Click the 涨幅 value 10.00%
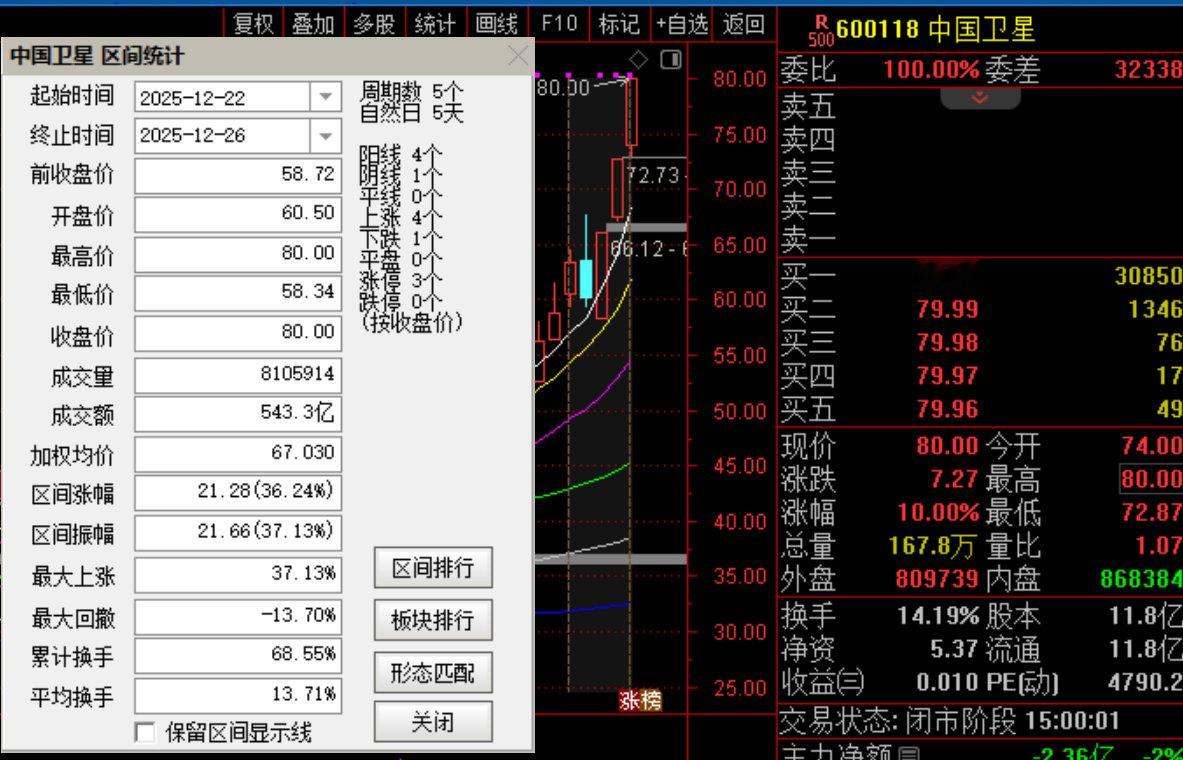The height and width of the screenshot is (760, 1183). (938, 512)
